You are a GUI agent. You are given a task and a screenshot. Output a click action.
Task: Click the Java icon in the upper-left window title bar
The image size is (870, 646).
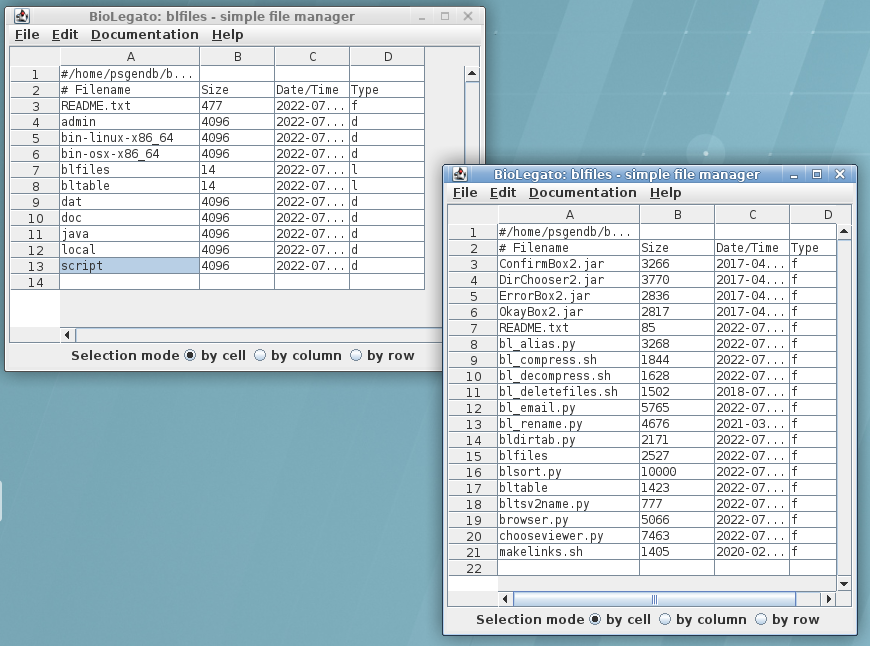click(22, 16)
